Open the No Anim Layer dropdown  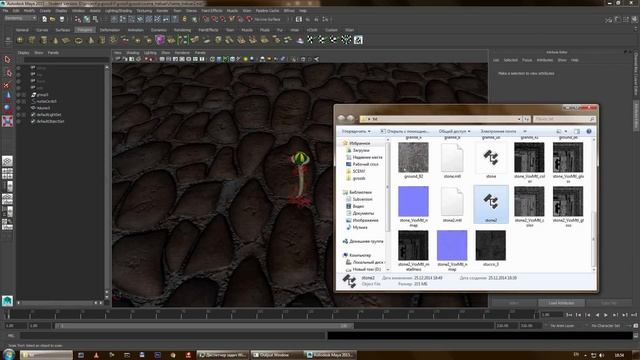click(x=562, y=326)
